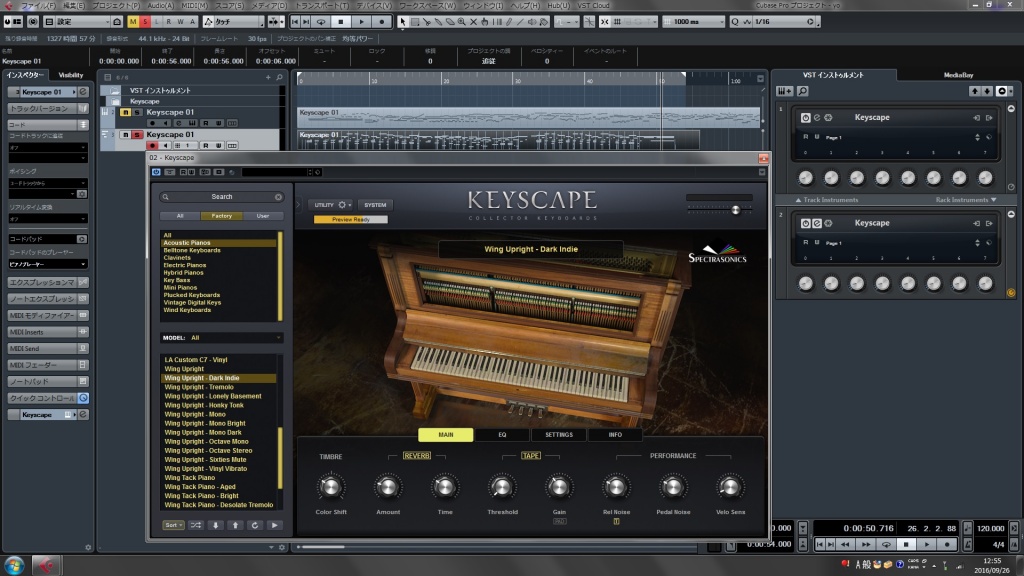This screenshot has height=576, width=1024.
Task: Select the Eraser tool in the Cubase toolbar
Action: [x=450, y=21]
